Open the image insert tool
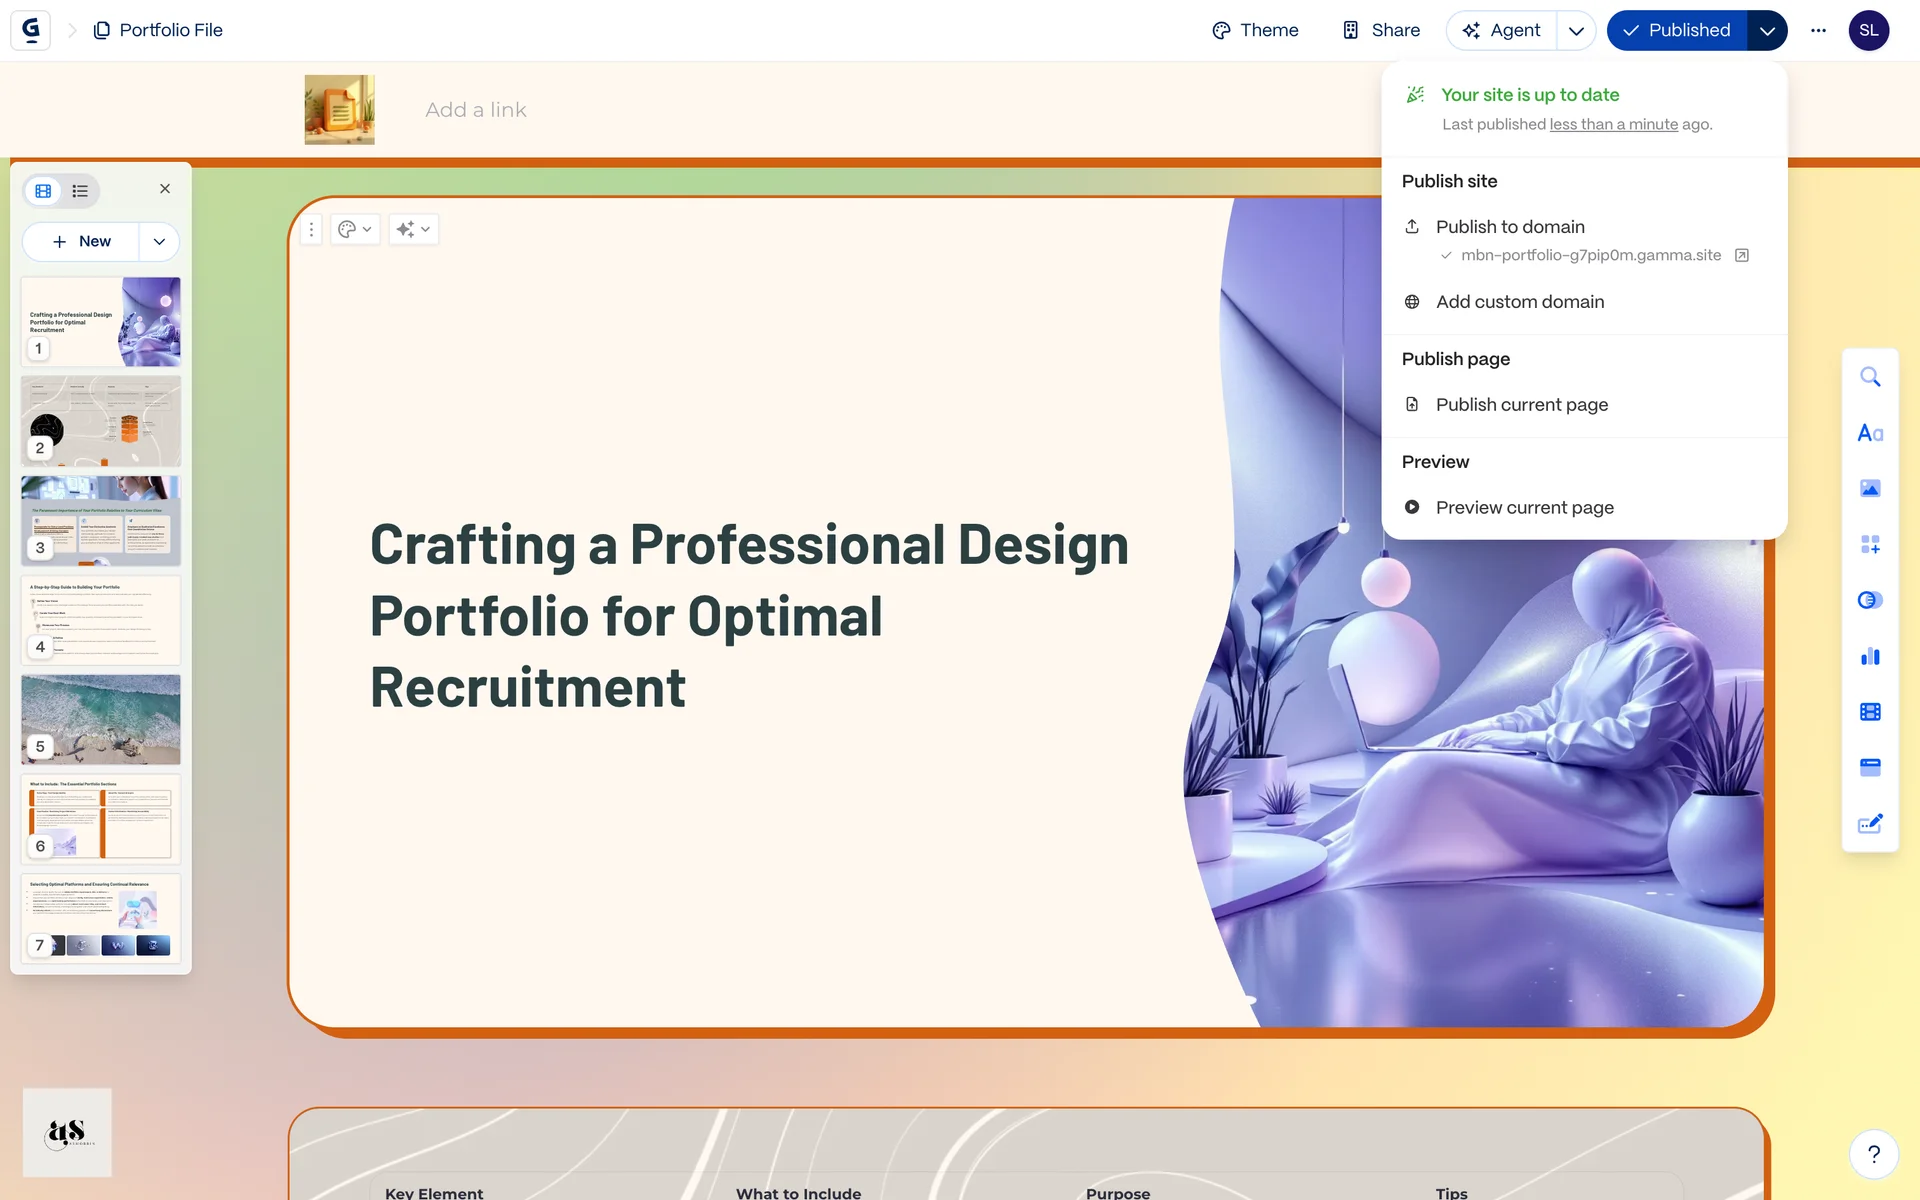 tap(1869, 488)
